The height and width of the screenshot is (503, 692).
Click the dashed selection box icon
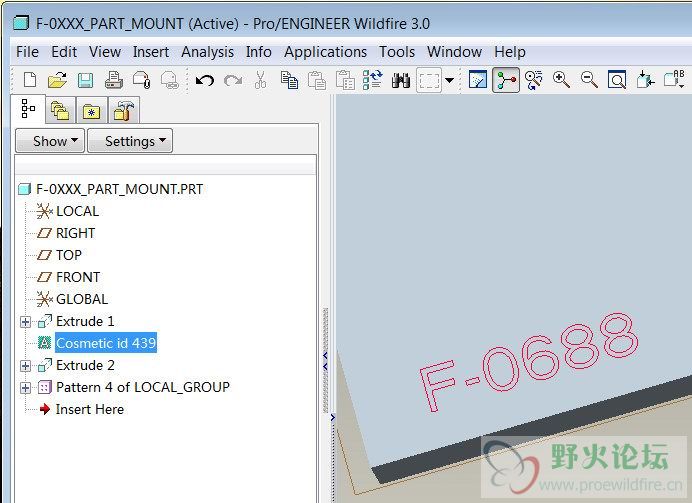429,80
